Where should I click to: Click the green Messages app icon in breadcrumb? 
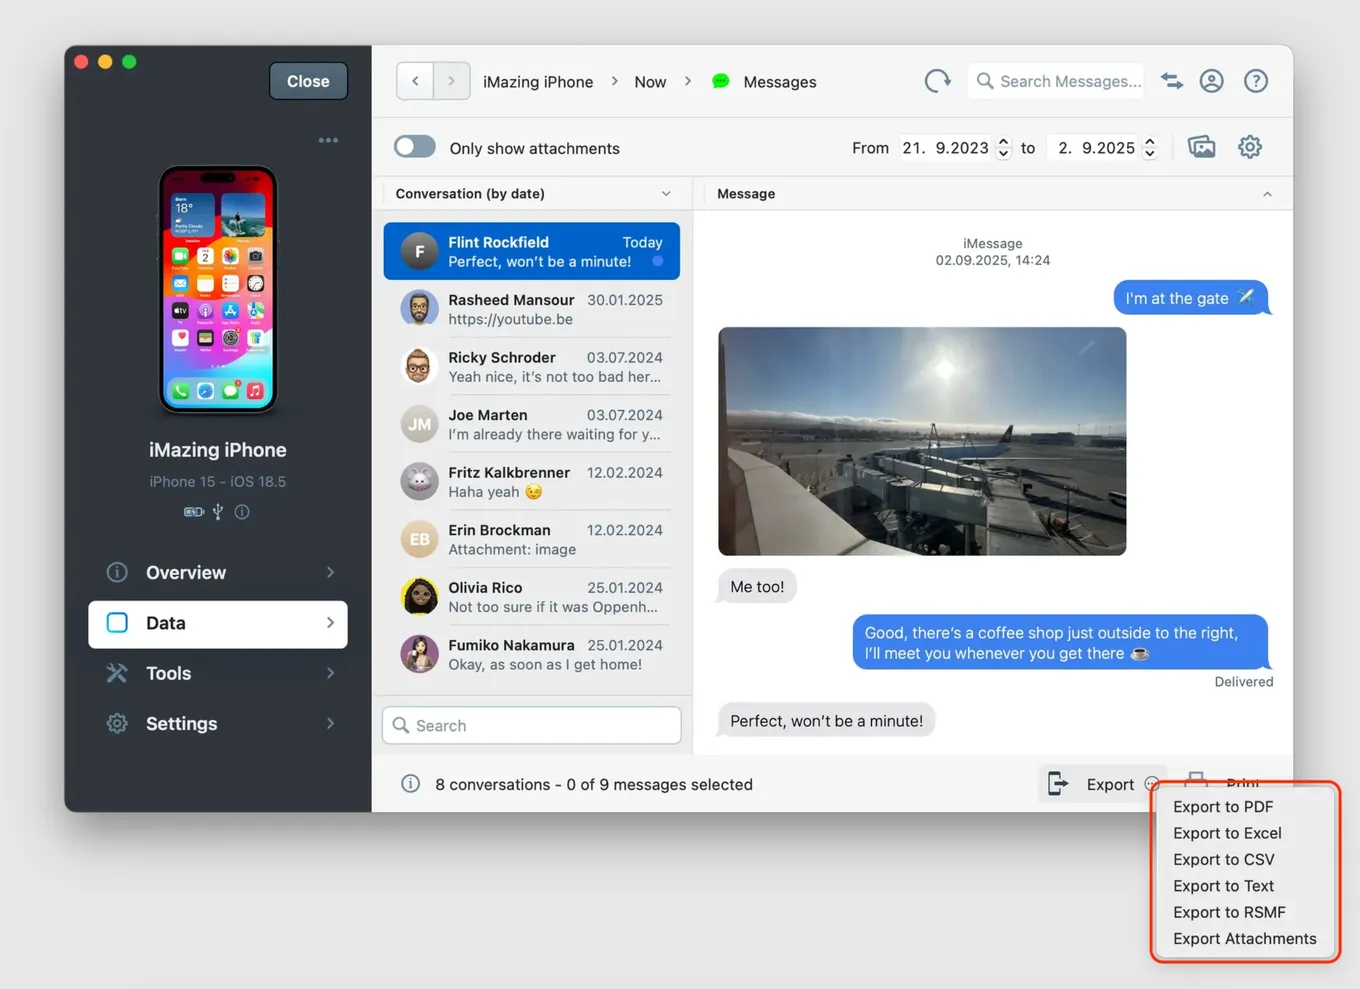coord(720,81)
